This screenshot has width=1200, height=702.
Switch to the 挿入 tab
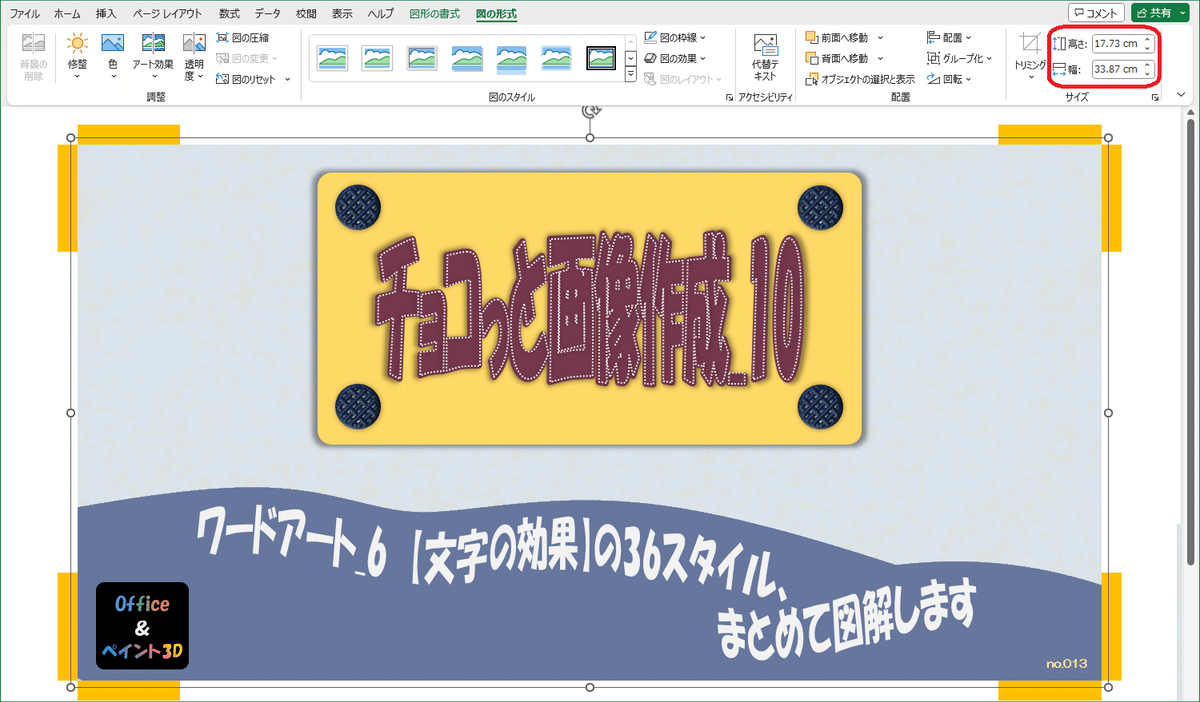pyautogui.click(x=106, y=14)
